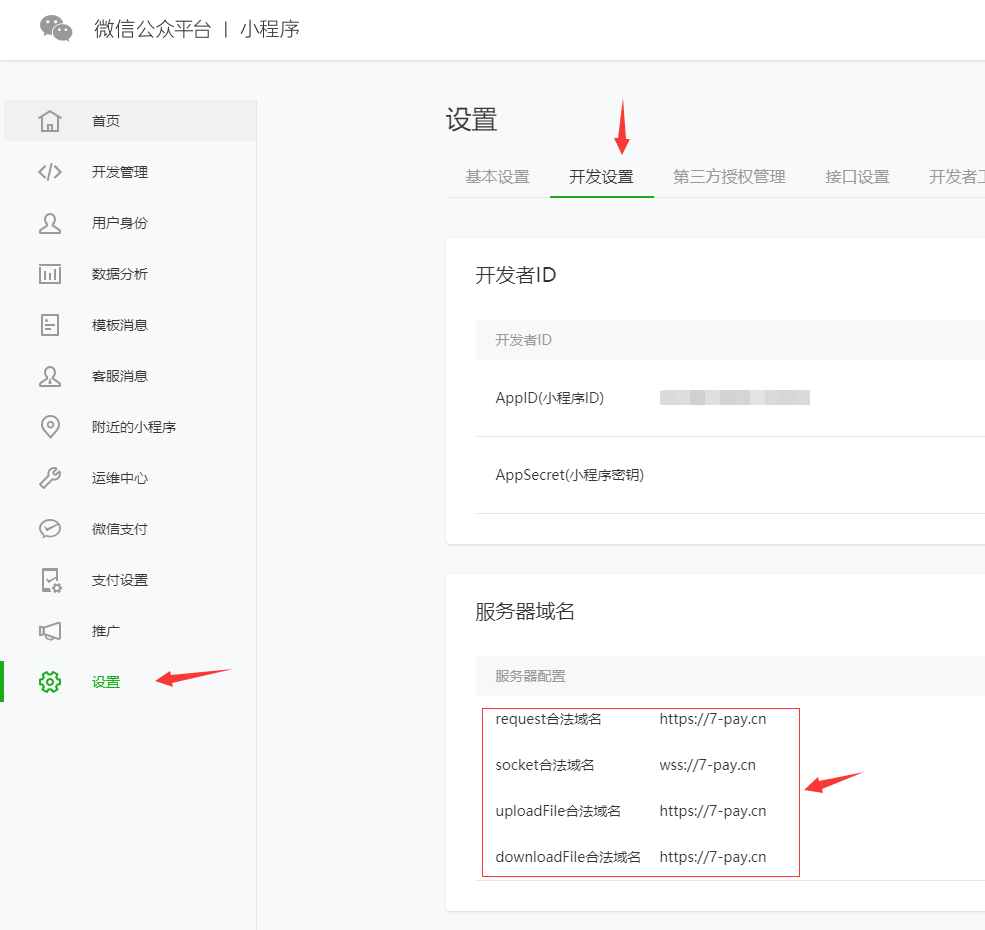The image size is (985, 930).
Task: Click the WeChat logo icon
Action: tap(56, 28)
